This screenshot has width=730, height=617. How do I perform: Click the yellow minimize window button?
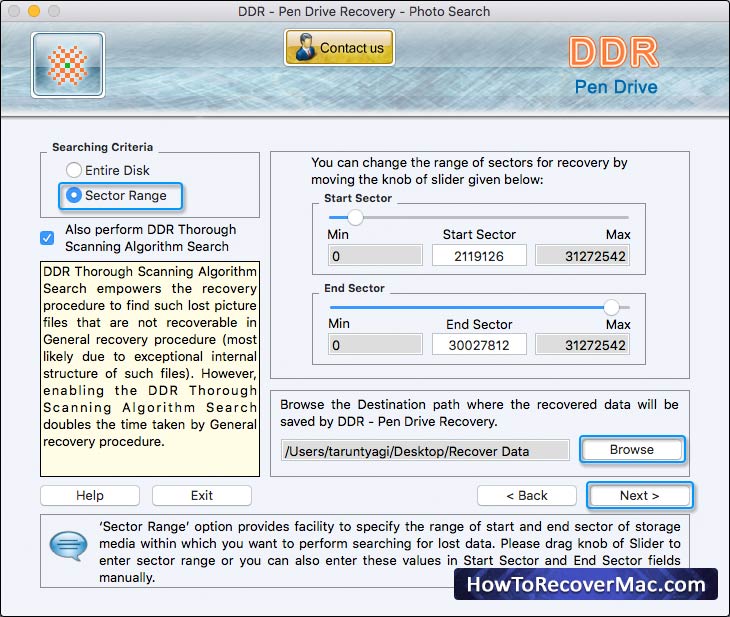[34, 11]
